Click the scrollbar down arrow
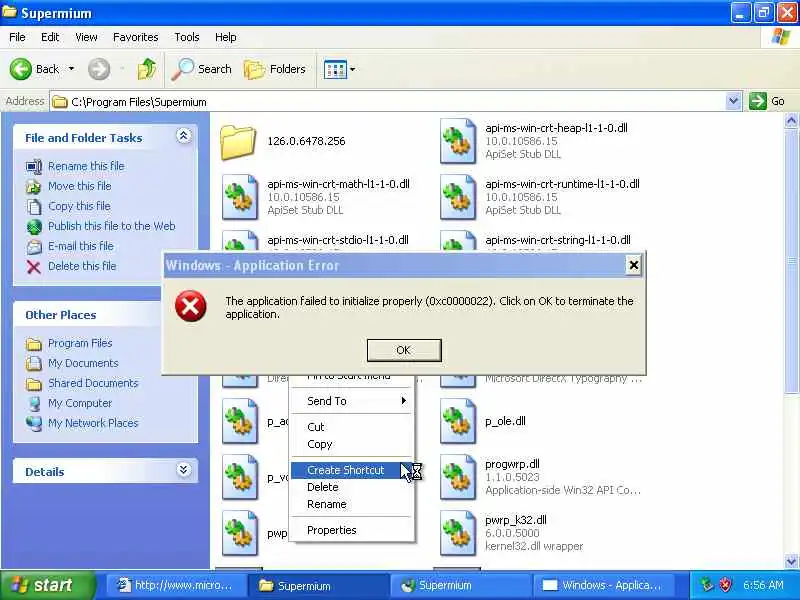800x600 pixels. [x=791, y=561]
